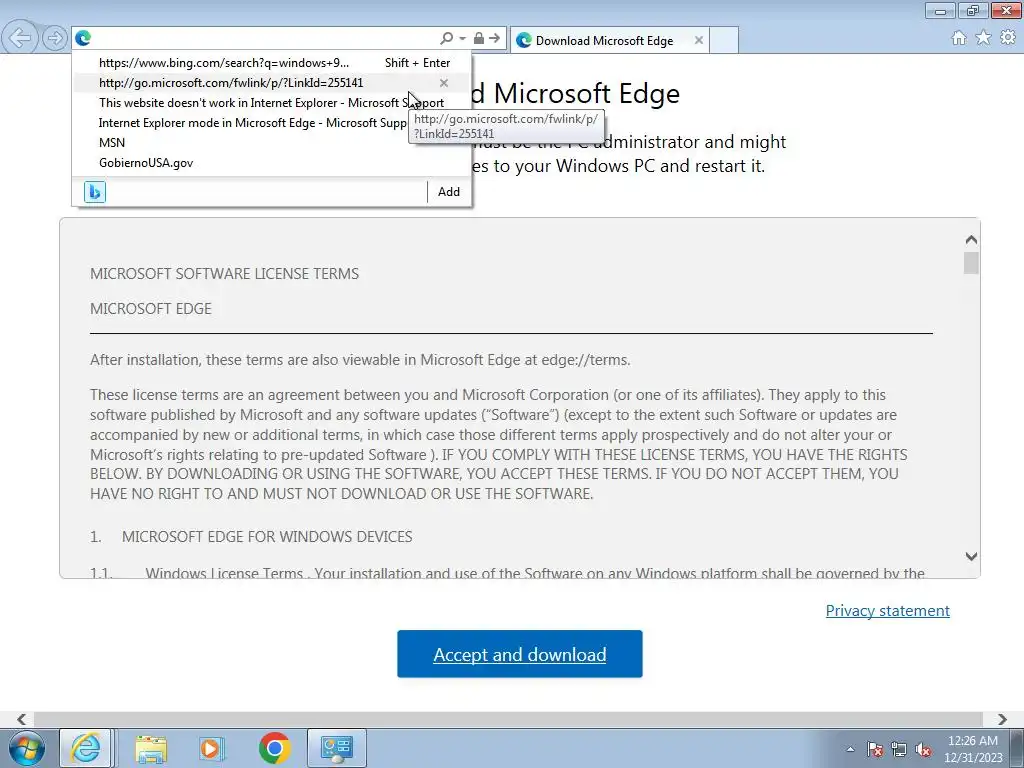Image resolution: width=1024 pixels, height=768 pixels.
Task: Open the Privacy statement link
Action: pos(888,611)
